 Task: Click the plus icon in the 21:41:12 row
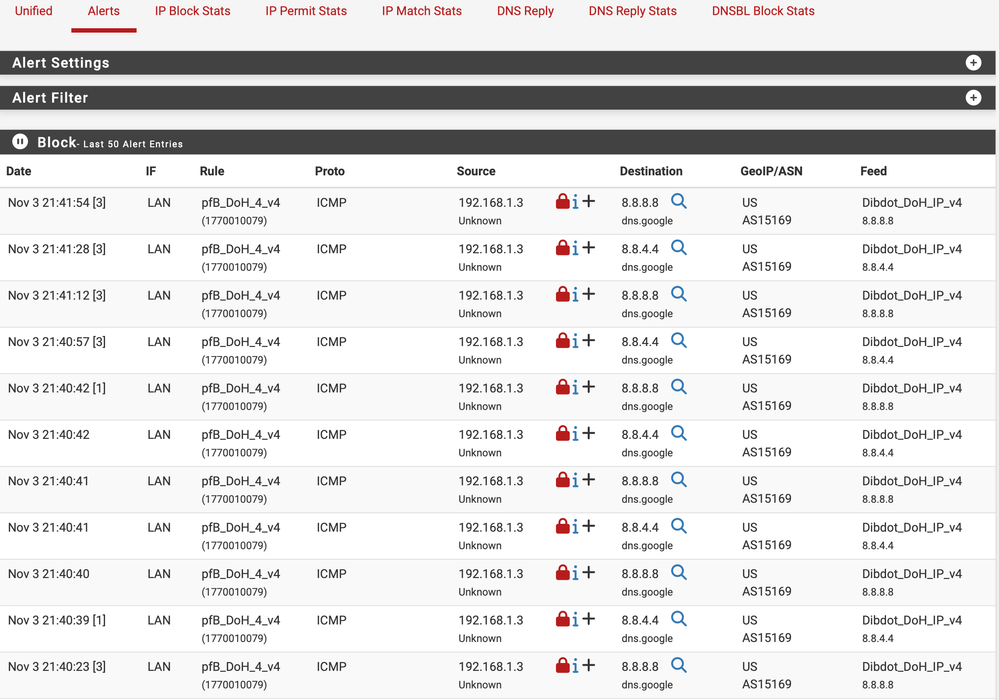[x=589, y=294]
